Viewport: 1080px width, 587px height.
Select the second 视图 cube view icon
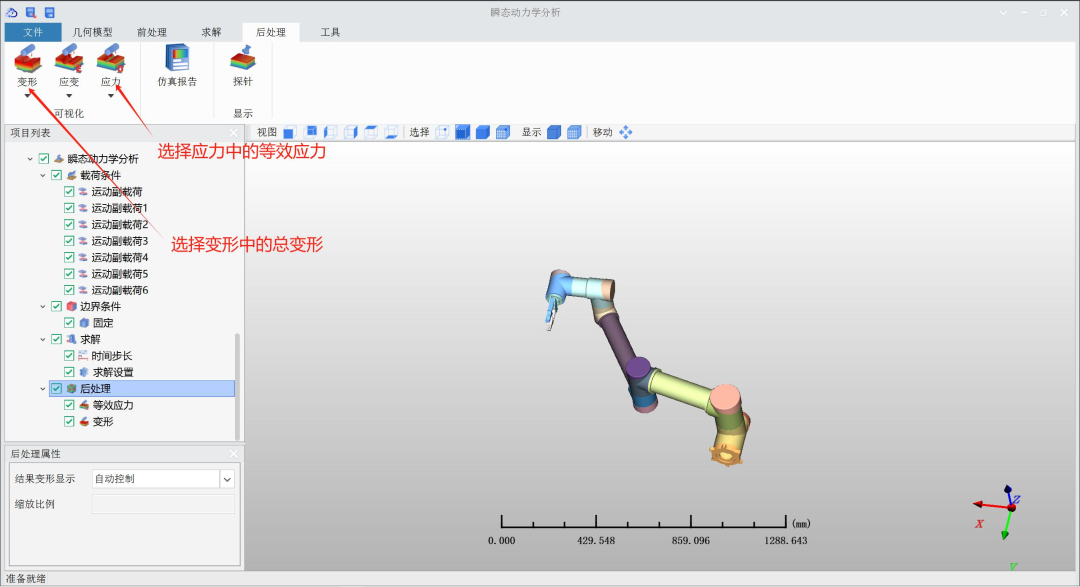[311, 132]
